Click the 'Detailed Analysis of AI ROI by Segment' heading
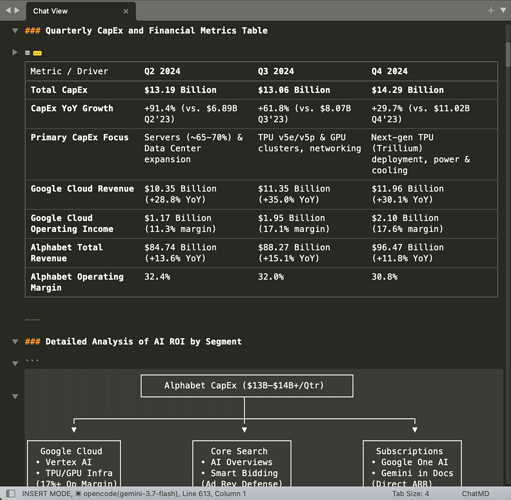511x500 pixels. tap(143, 342)
